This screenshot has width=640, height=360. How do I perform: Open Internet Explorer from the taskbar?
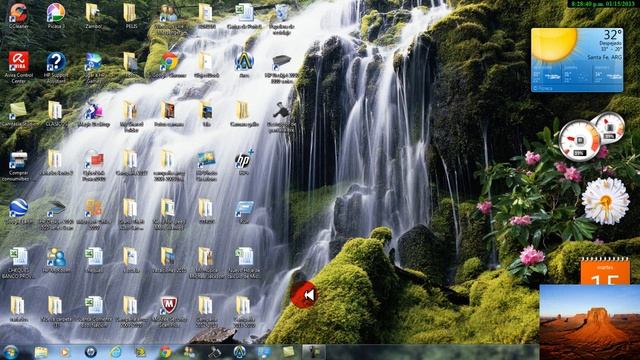click(116, 352)
